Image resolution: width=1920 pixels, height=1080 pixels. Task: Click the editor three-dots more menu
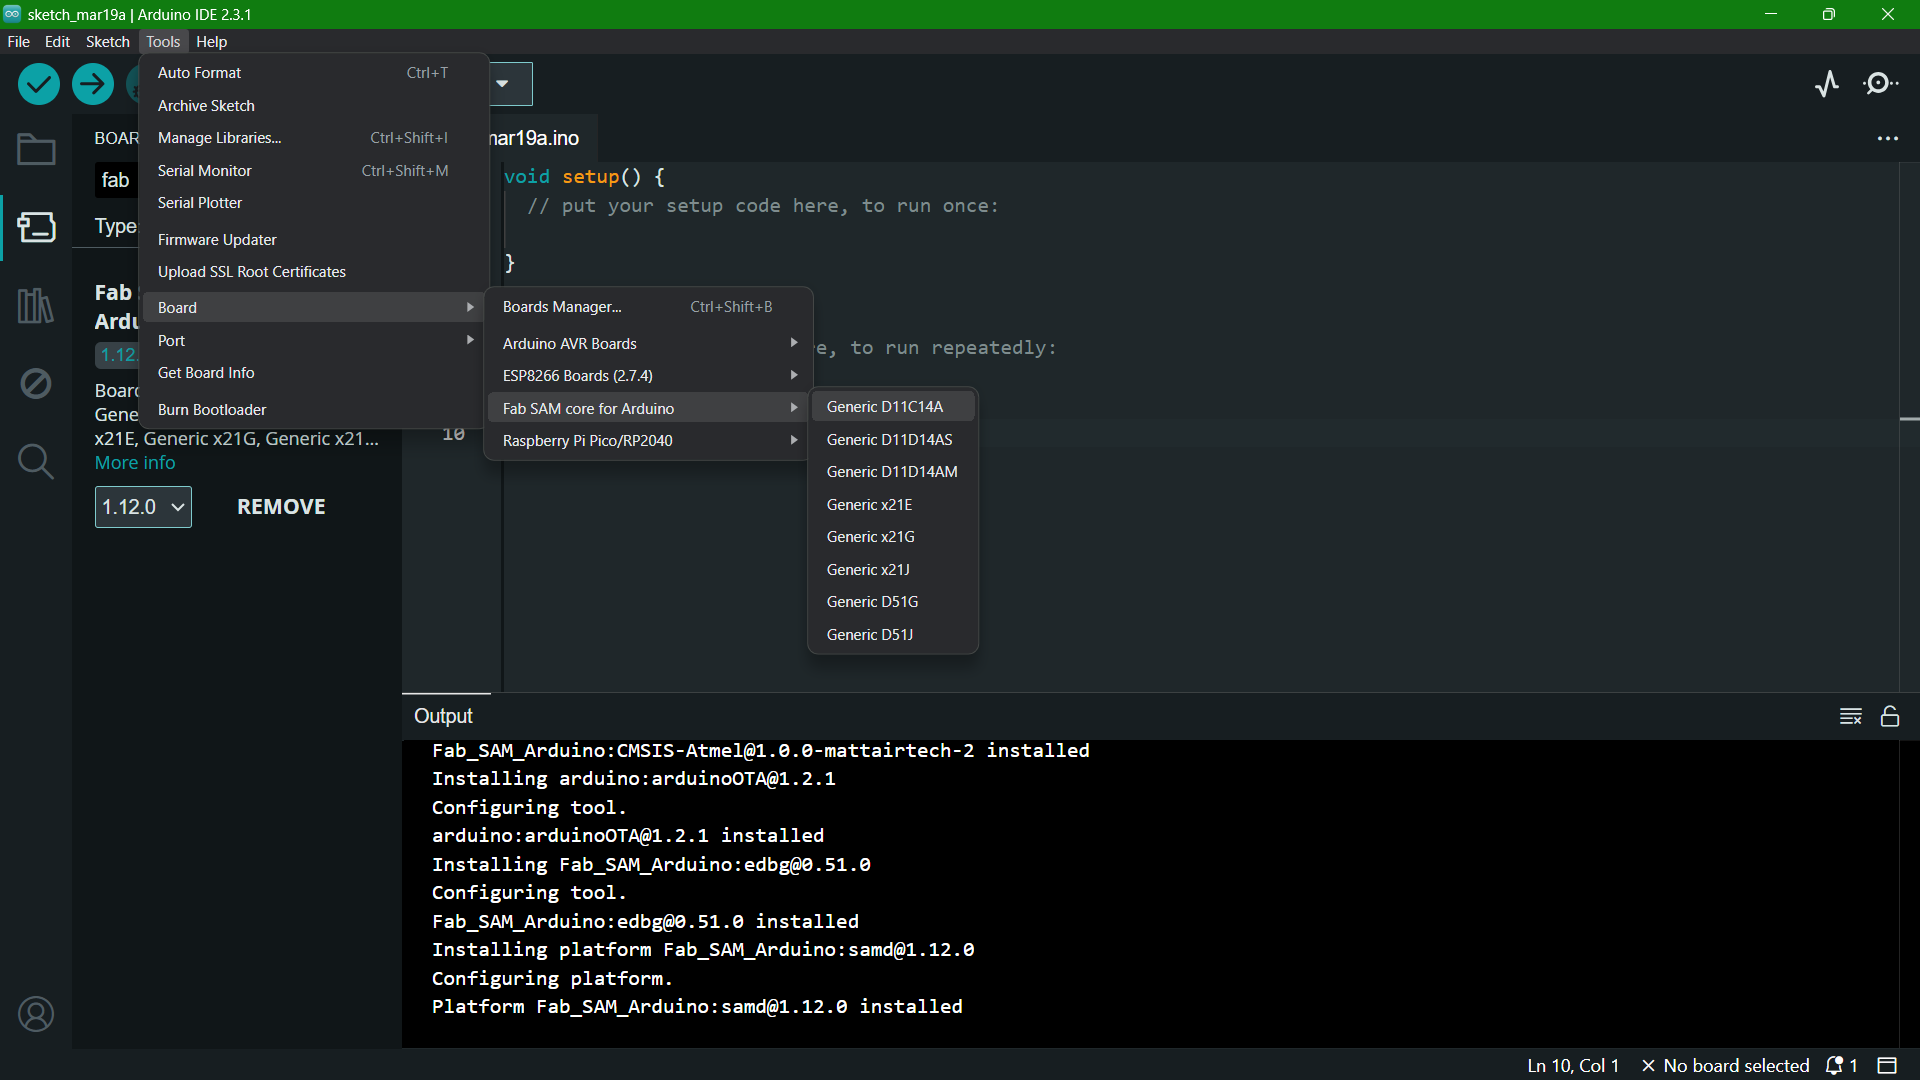coord(1888,139)
